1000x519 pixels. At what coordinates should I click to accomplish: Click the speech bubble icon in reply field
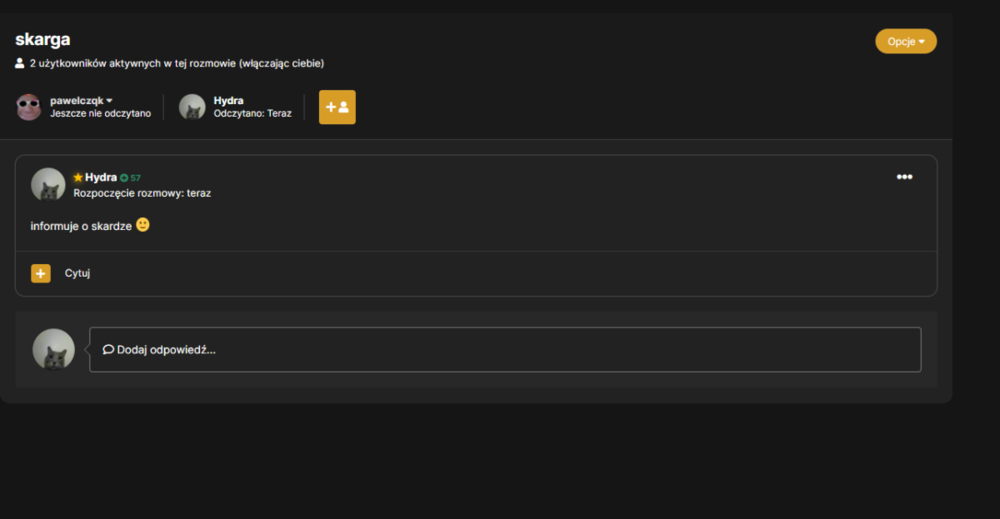[x=108, y=349]
